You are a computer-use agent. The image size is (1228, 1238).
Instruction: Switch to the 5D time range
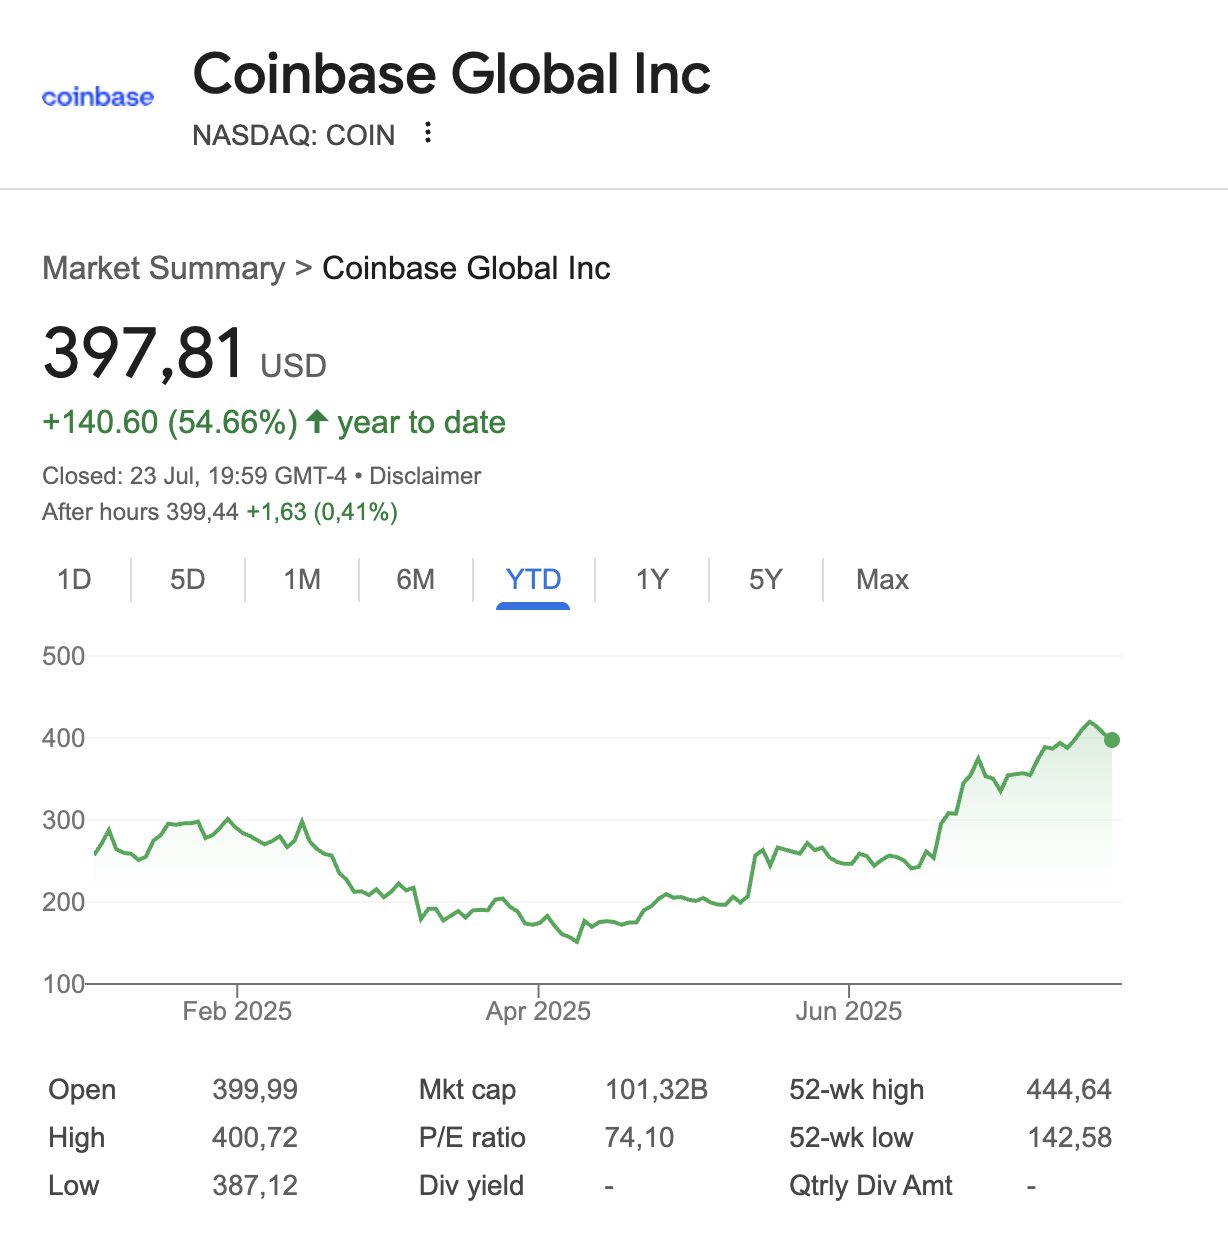point(187,580)
